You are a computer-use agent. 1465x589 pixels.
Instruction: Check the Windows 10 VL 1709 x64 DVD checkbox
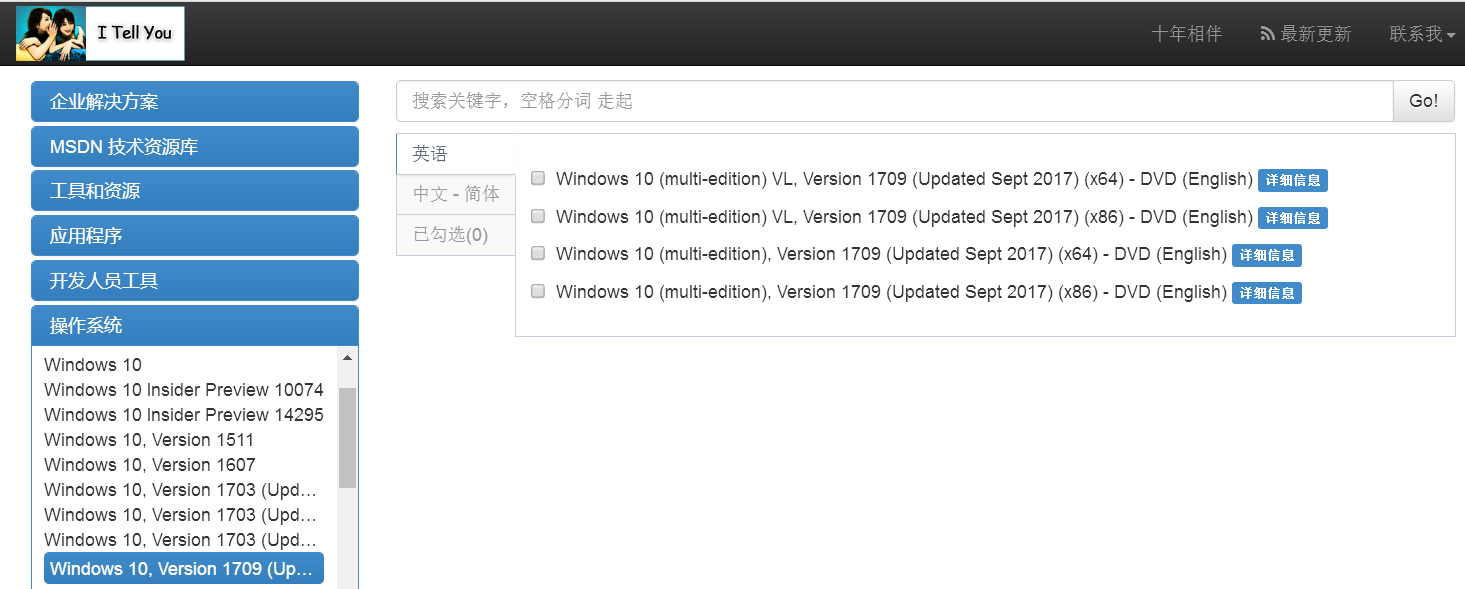[x=537, y=178]
